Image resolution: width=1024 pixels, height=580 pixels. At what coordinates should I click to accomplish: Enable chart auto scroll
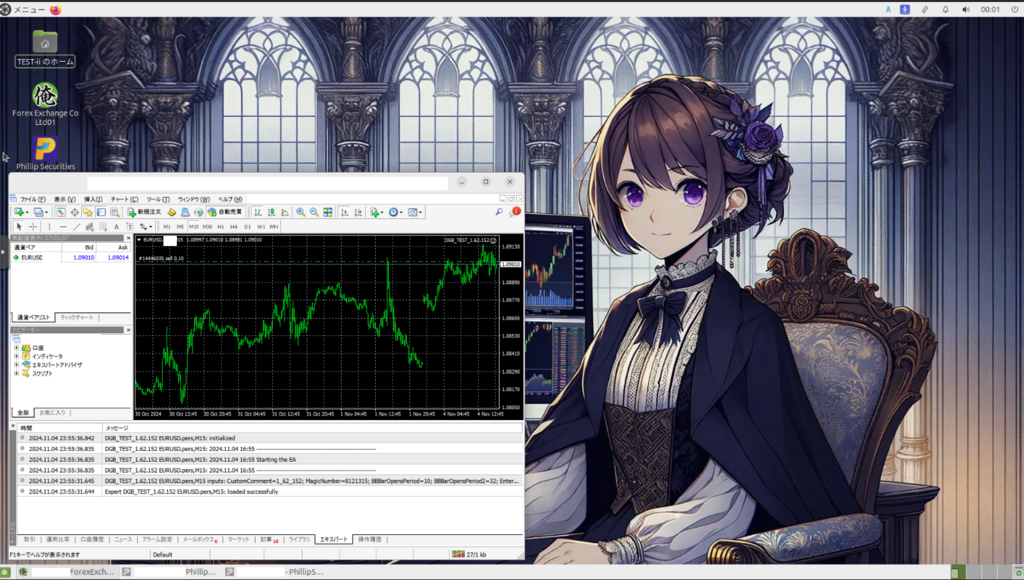point(346,212)
